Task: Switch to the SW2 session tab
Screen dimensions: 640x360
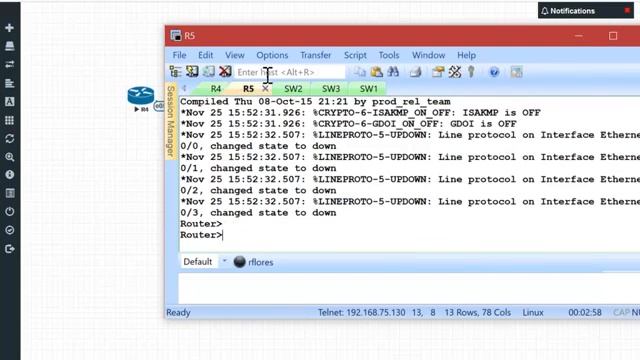Action: pyautogui.click(x=293, y=89)
